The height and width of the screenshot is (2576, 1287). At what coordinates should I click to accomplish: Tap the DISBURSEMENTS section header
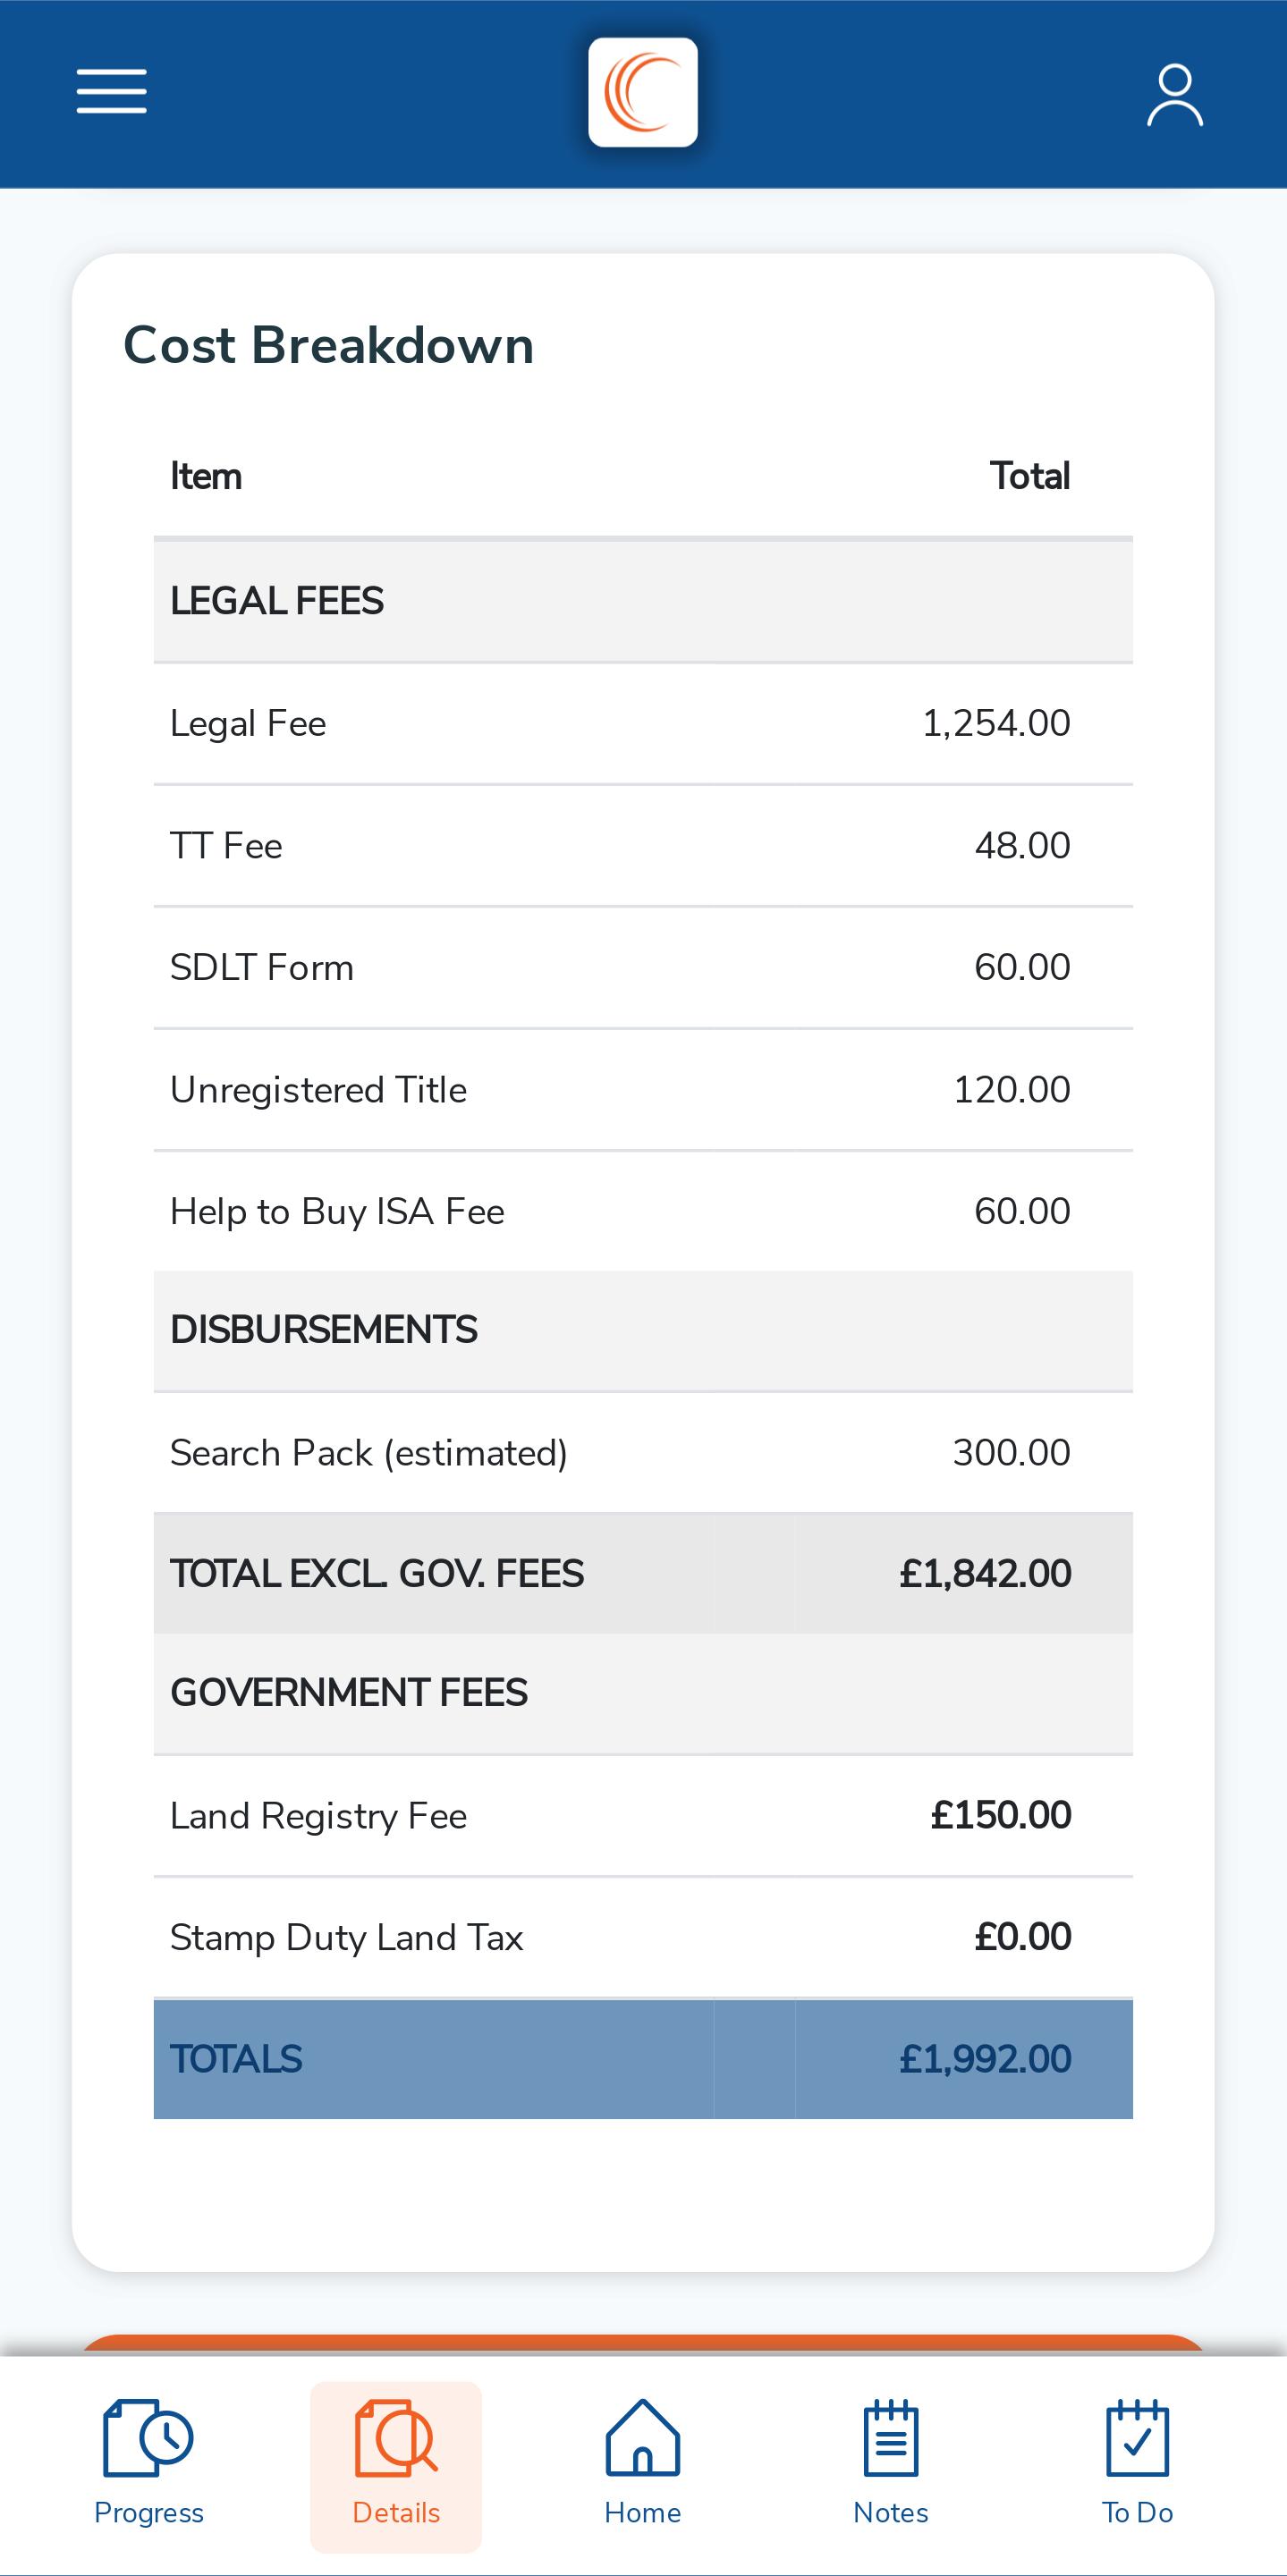coord(643,1331)
